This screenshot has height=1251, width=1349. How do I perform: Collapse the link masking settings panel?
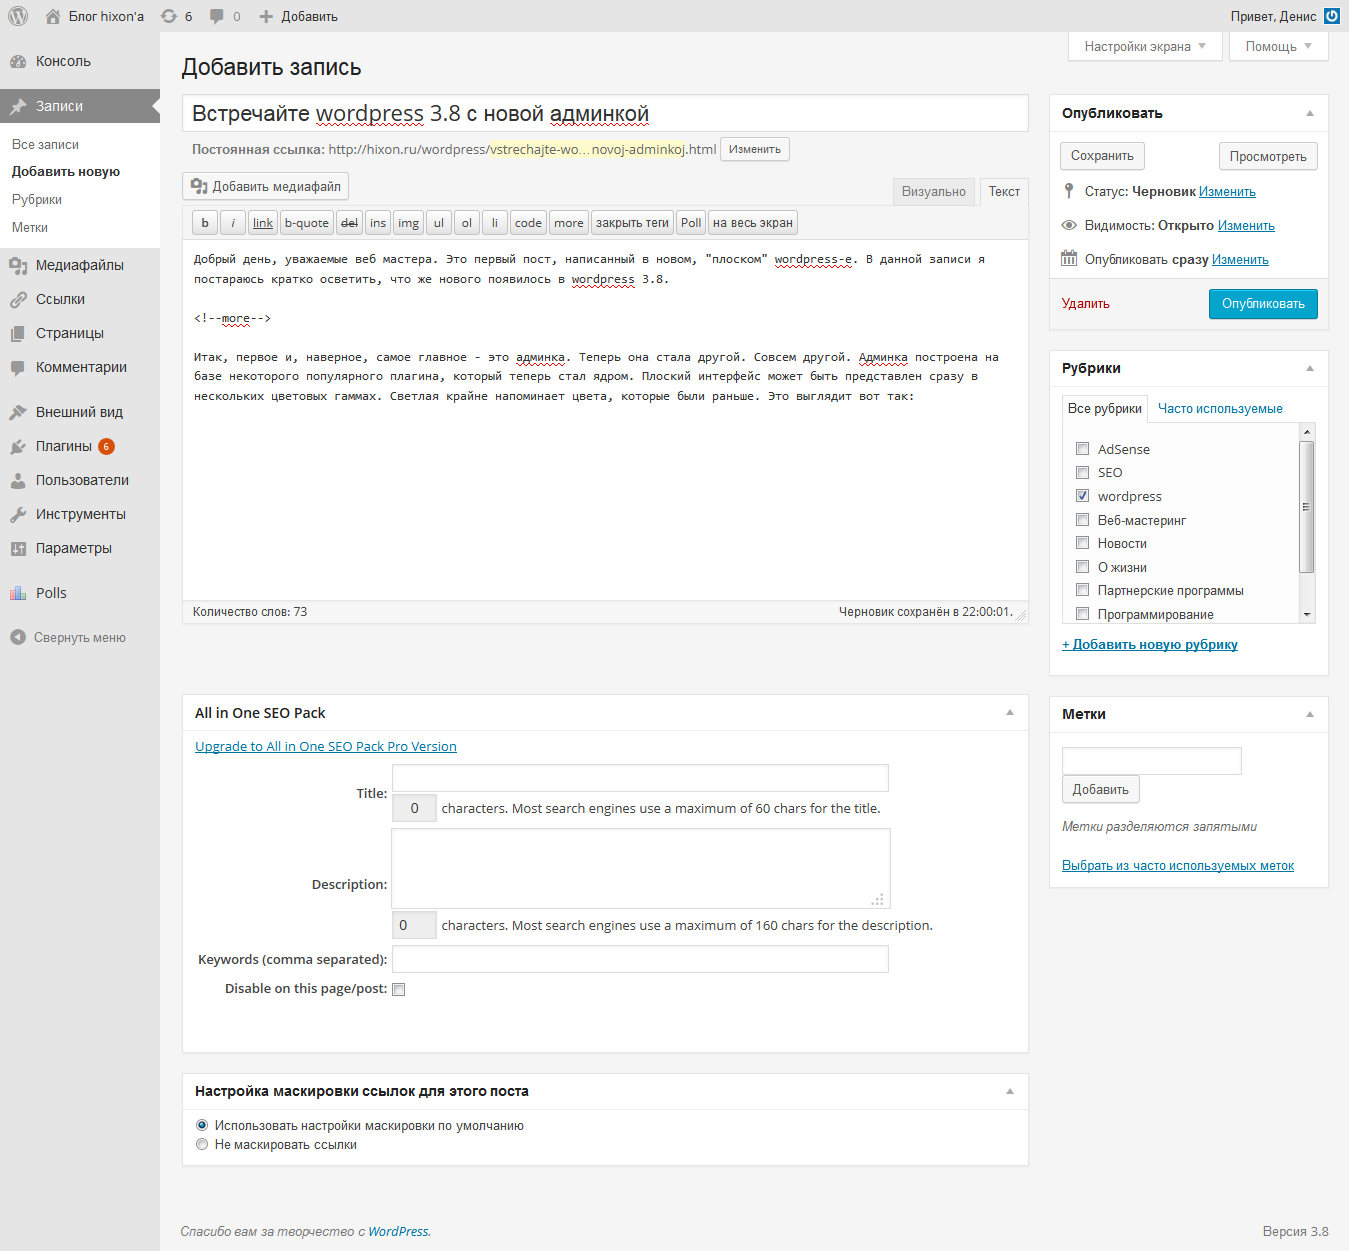pos(1010,1091)
